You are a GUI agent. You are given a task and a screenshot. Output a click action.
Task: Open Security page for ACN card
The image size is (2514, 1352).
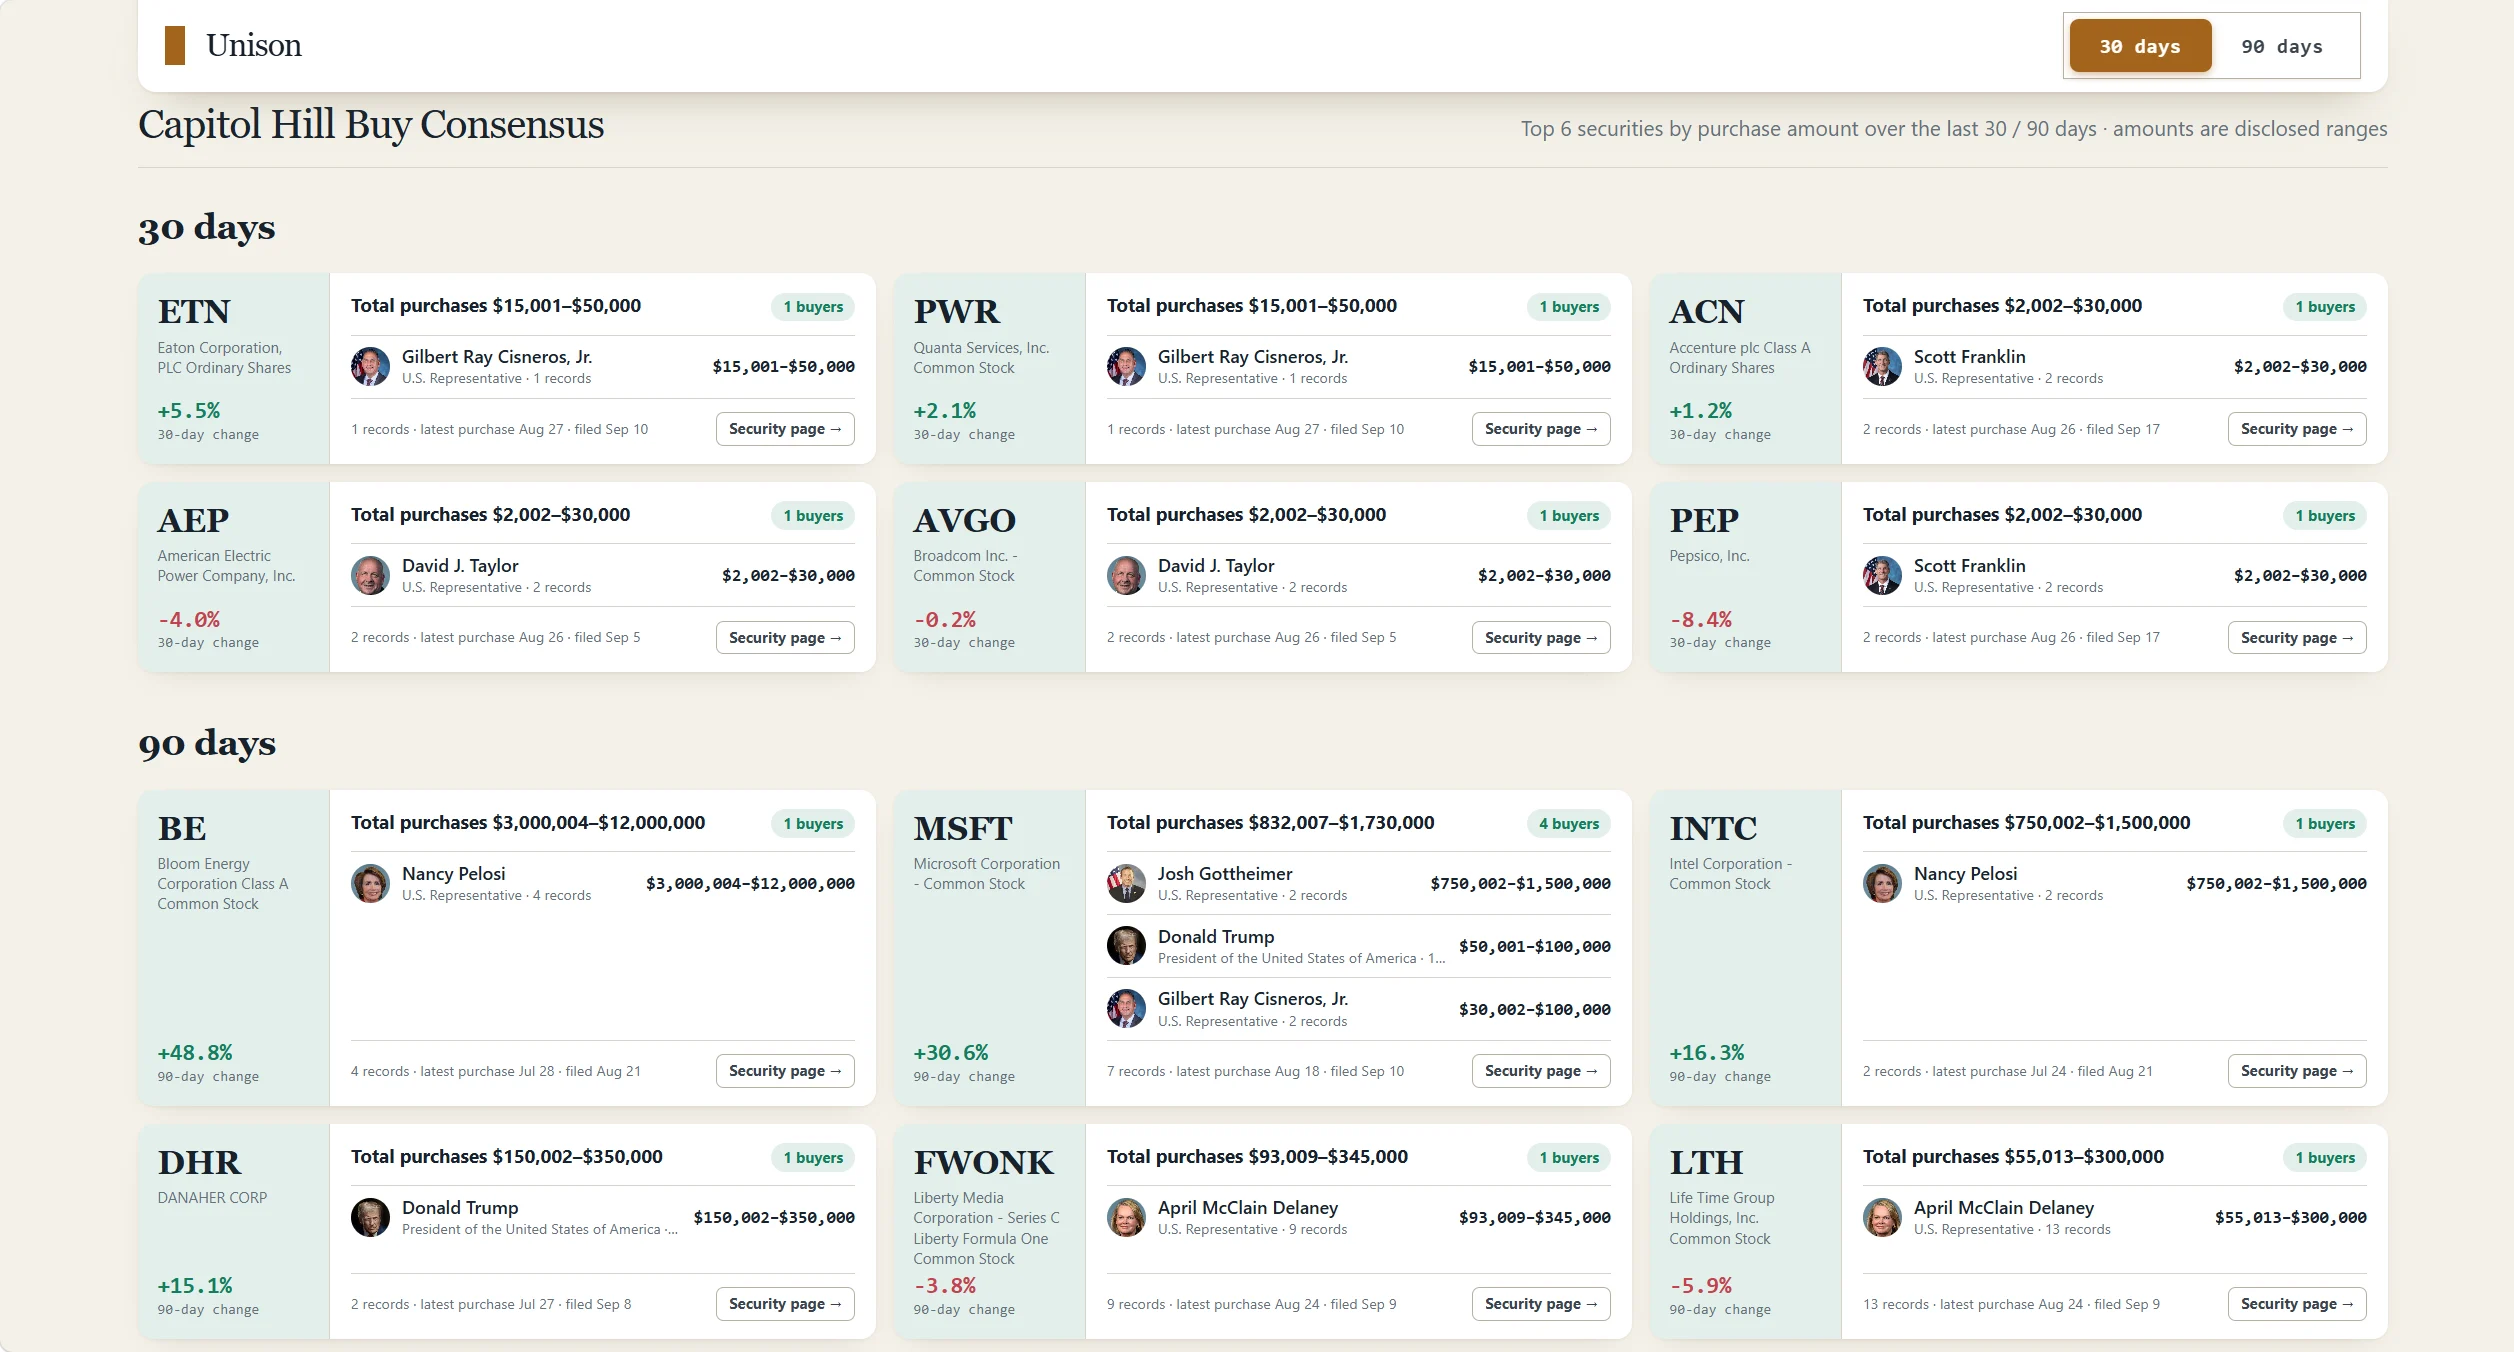(x=2297, y=429)
